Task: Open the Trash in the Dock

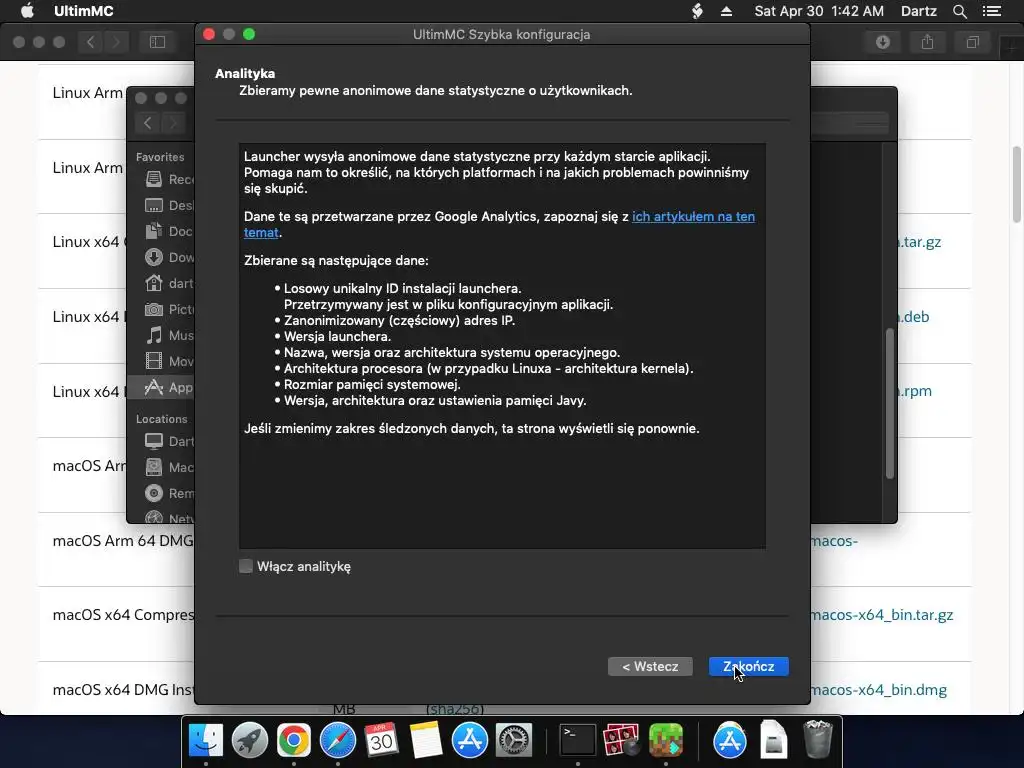Action: coord(818,739)
